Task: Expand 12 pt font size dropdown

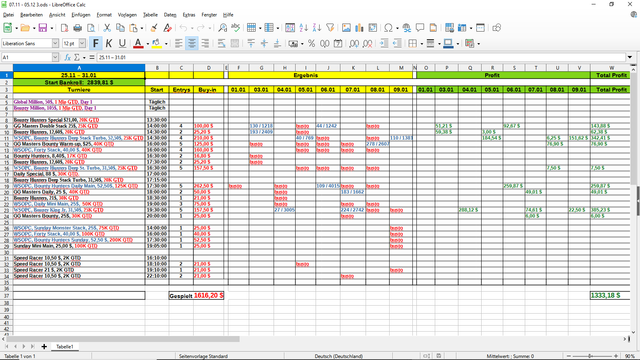Action: 82,43
